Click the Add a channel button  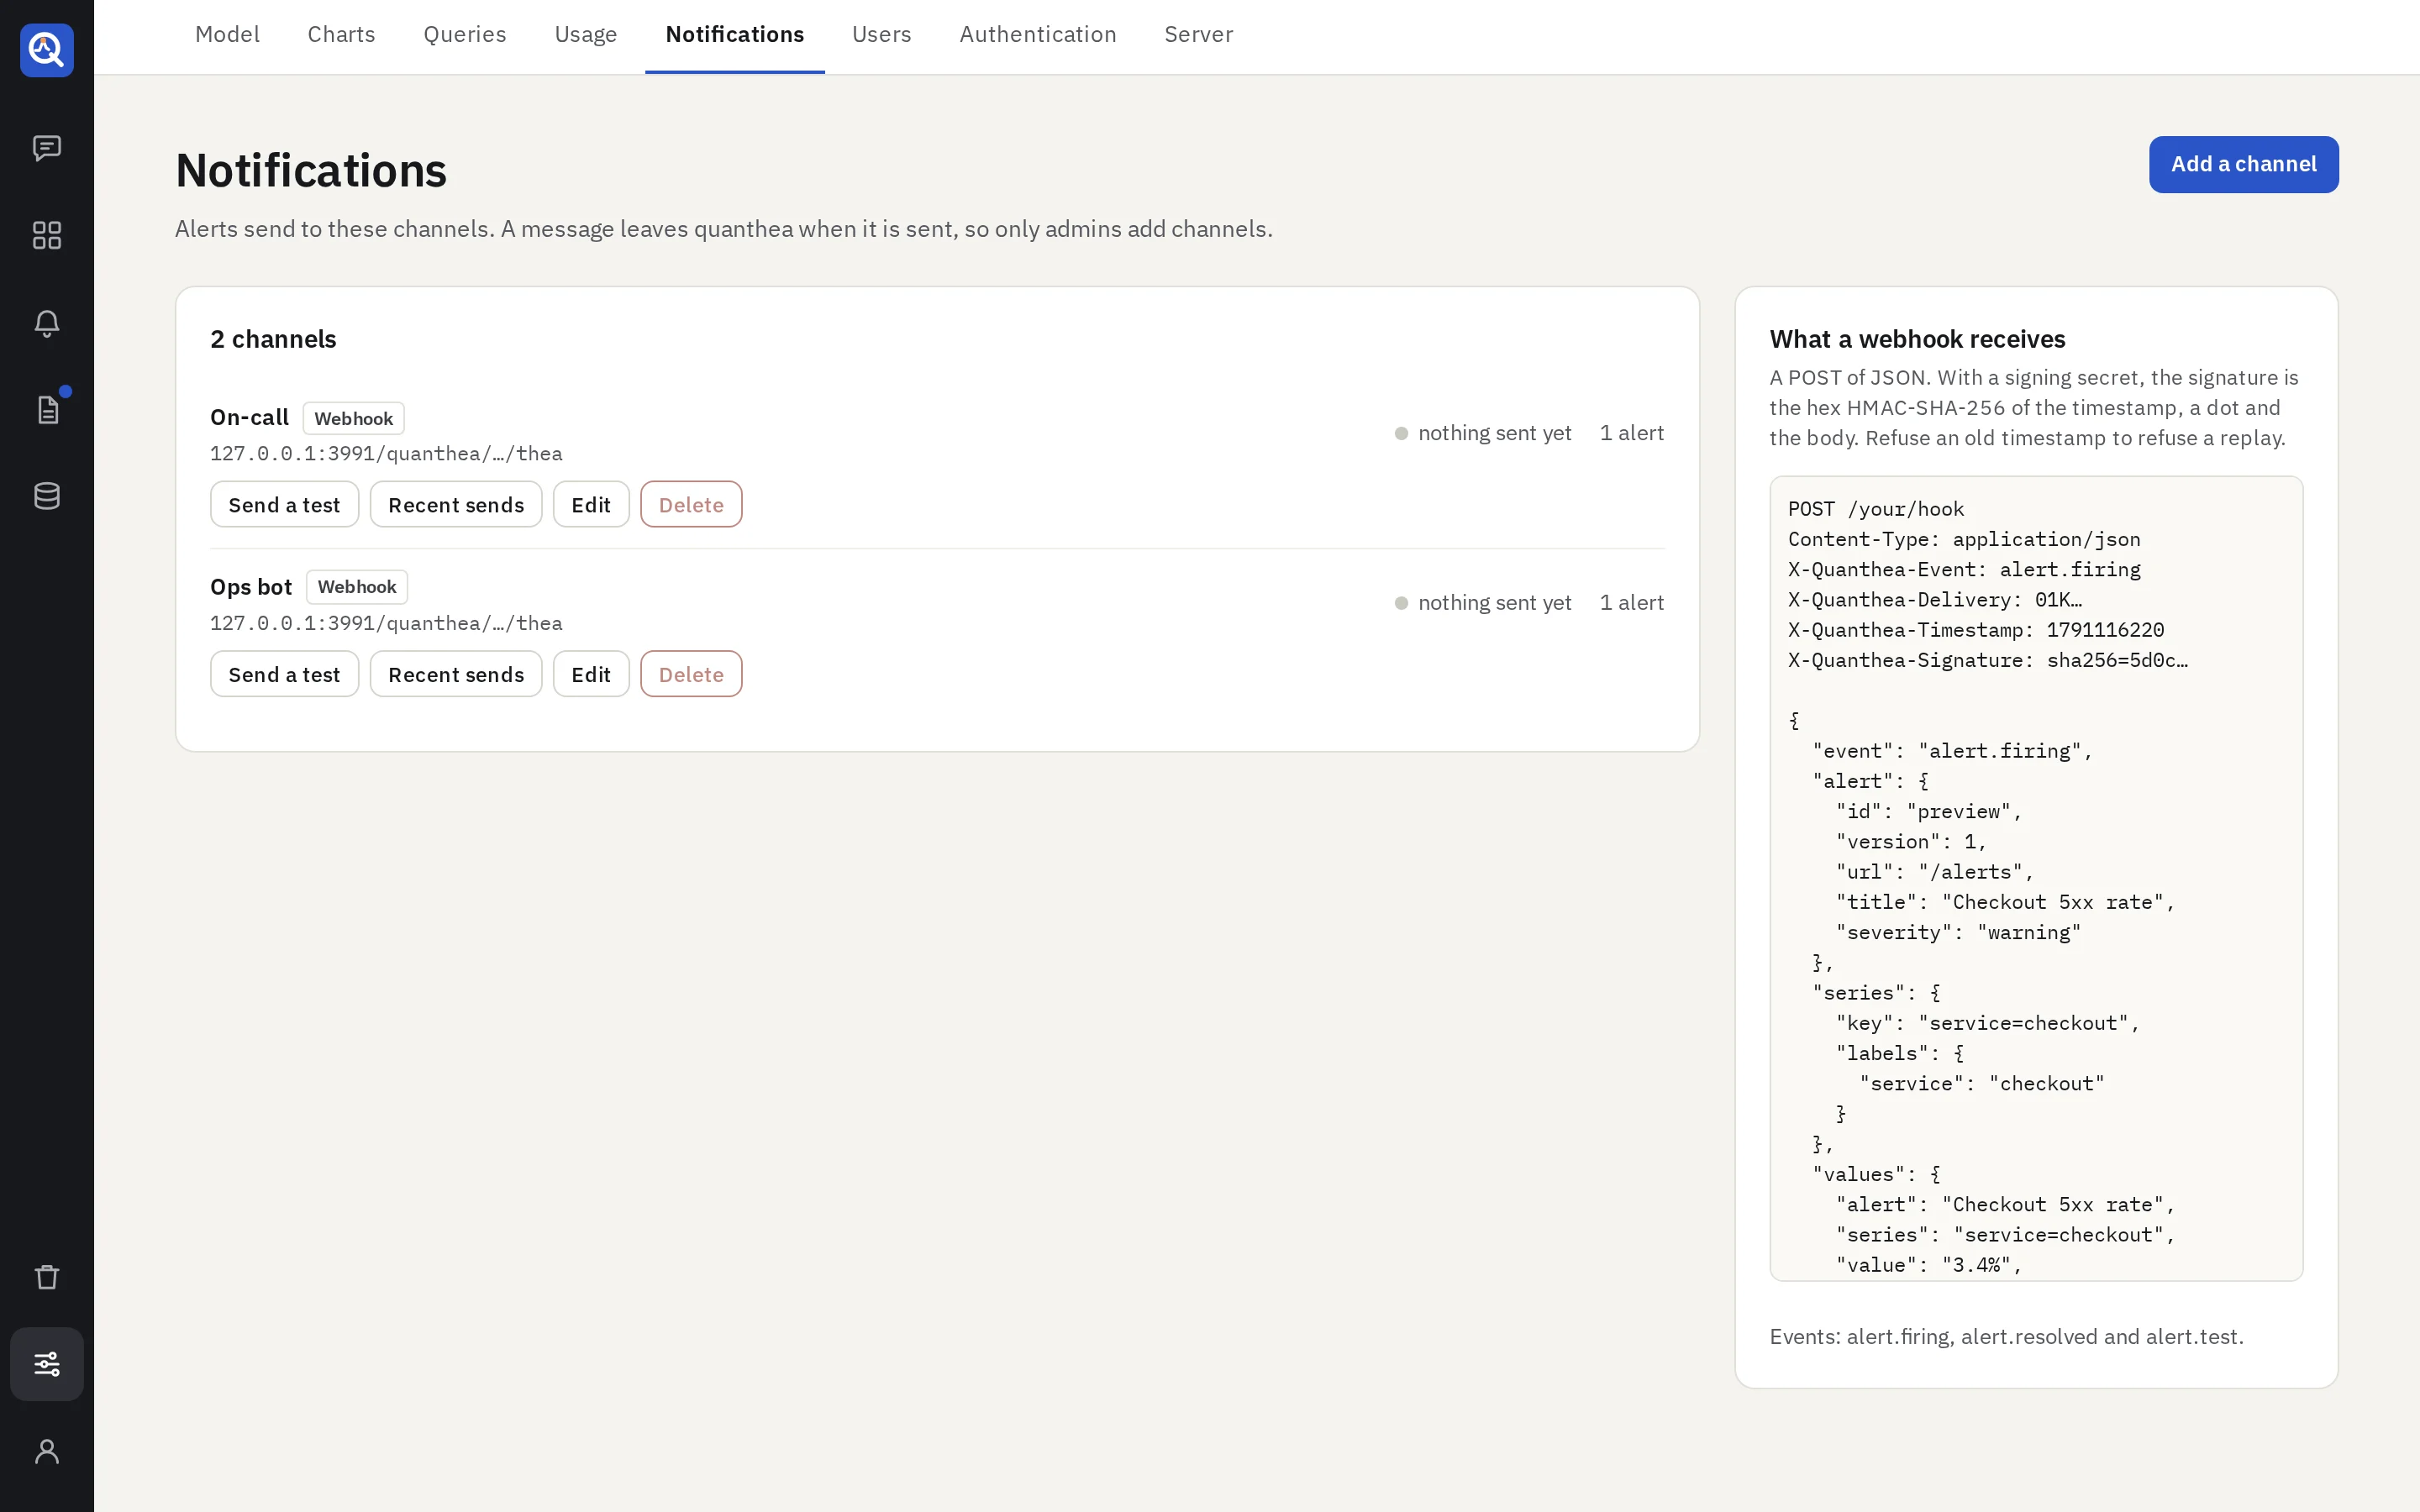click(2243, 164)
